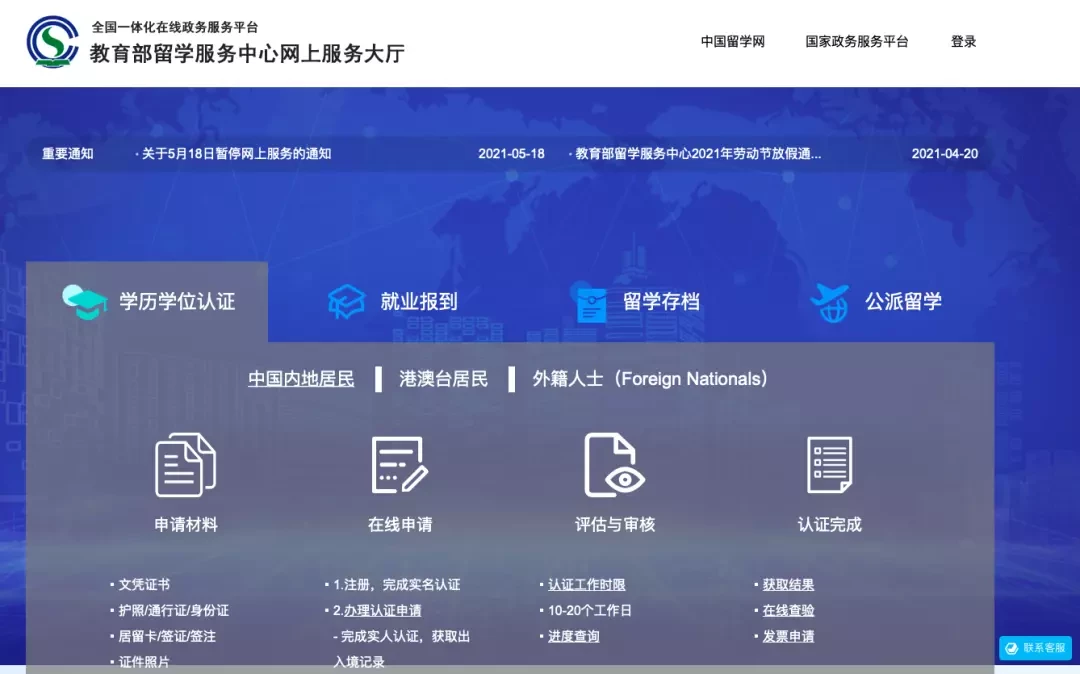Open the 国家政务服务平台 link

tap(857, 41)
